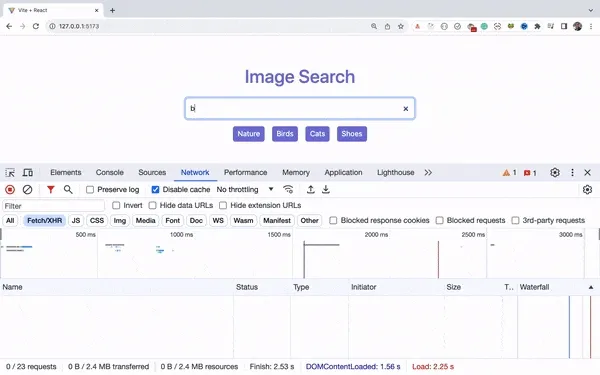
Task: Check Hide data URLs checkbox
Action: pos(152,205)
